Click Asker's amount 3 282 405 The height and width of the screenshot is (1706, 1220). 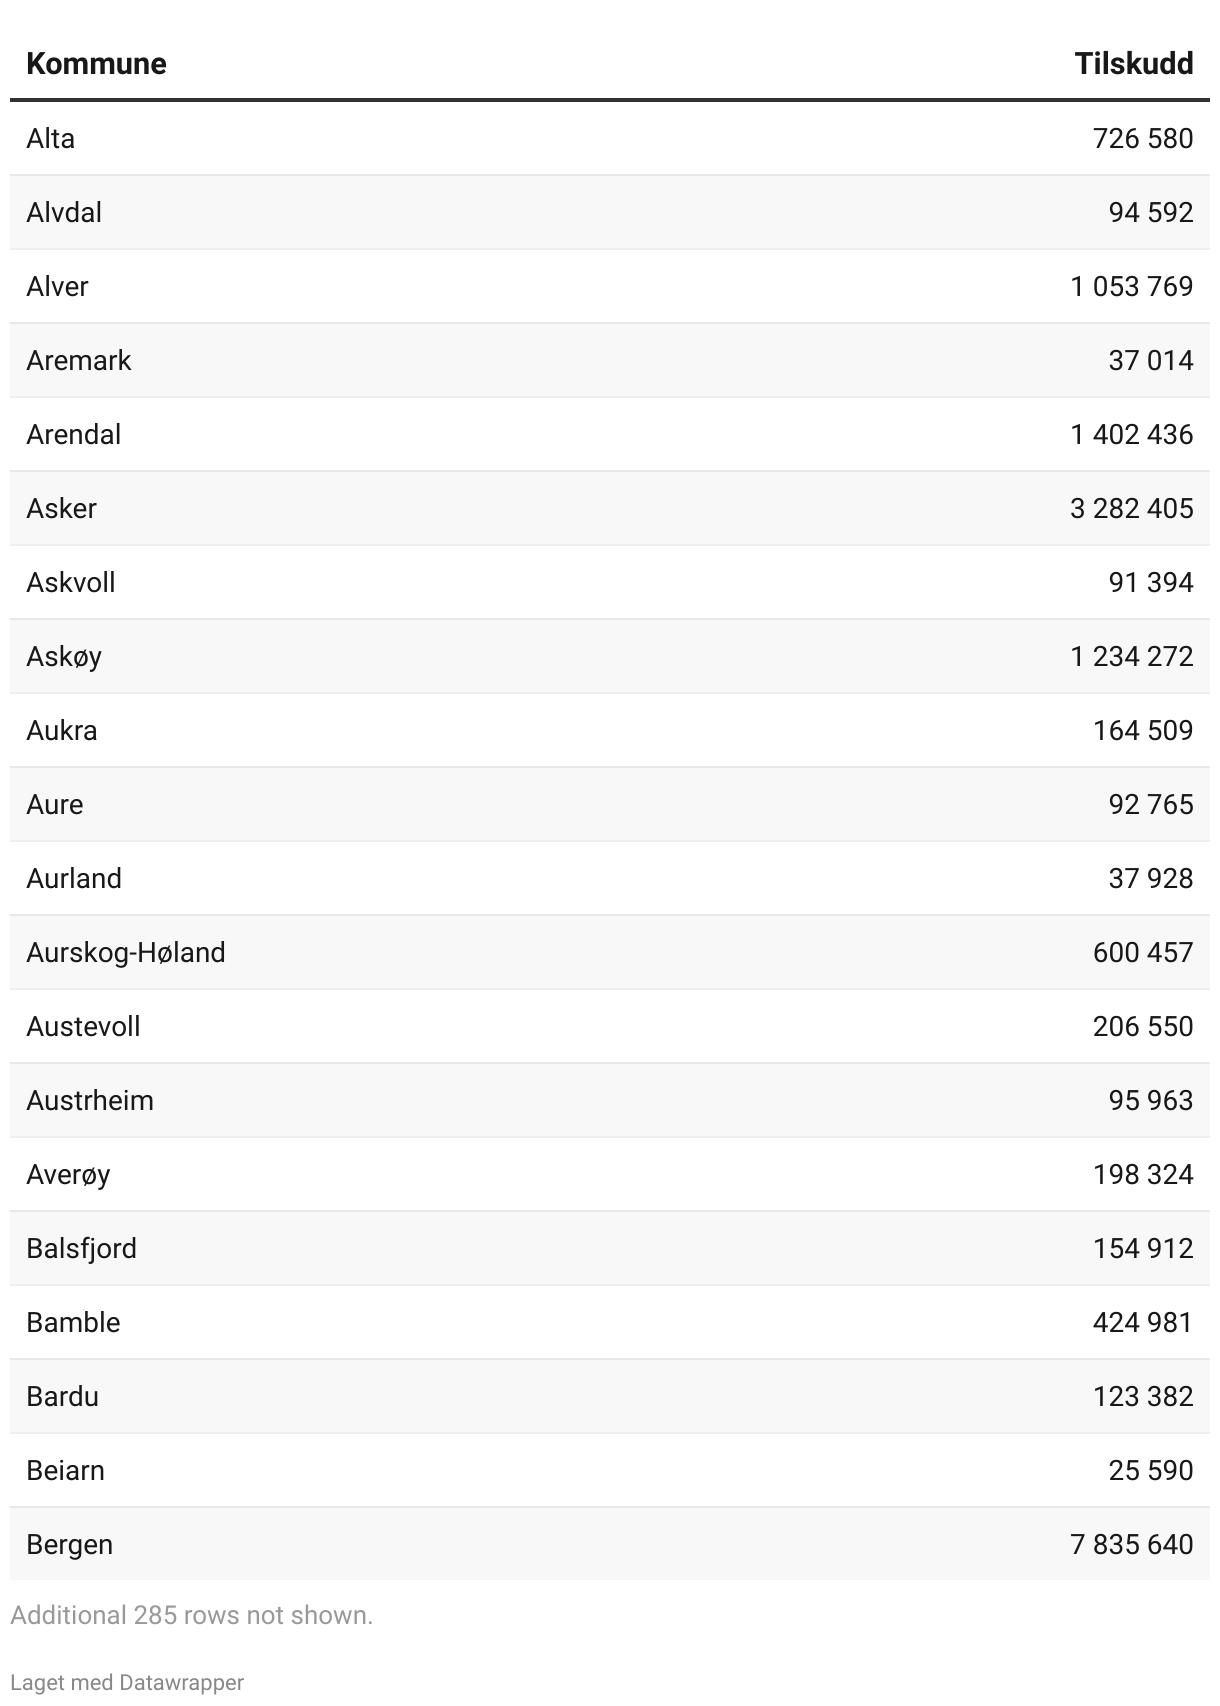pos(1131,508)
